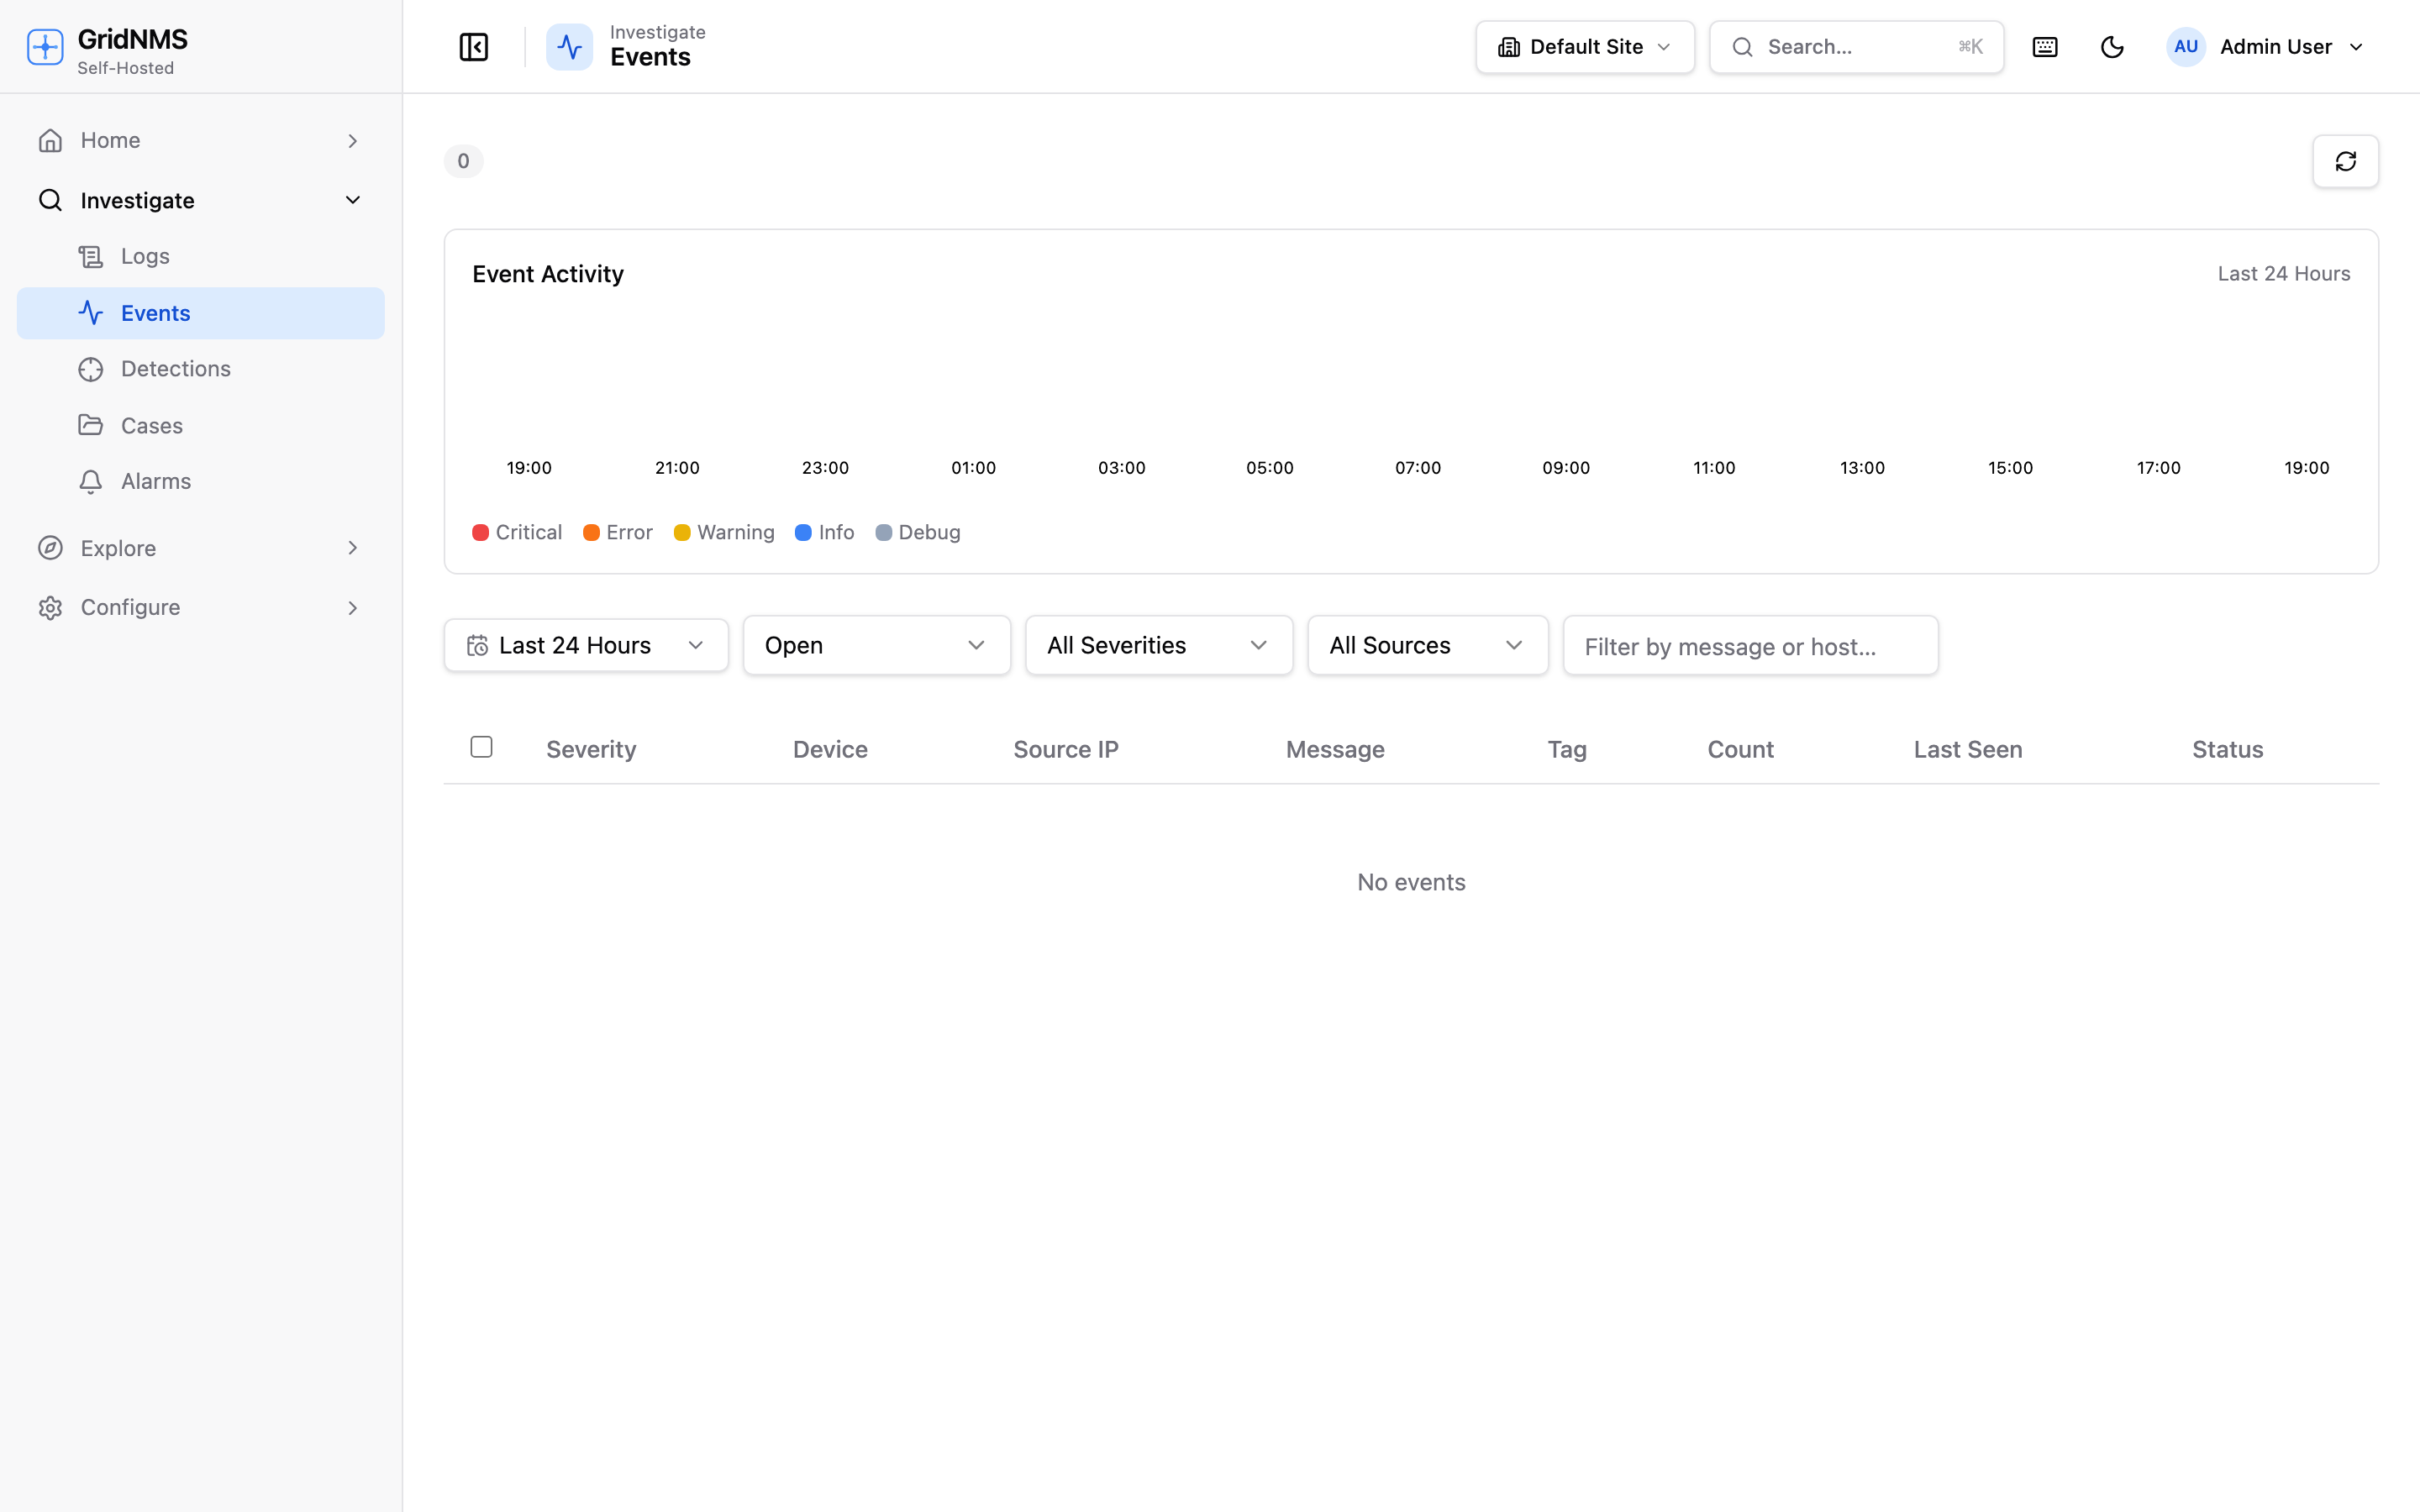Go to Detections in the sidebar
The image size is (2420, 1512).
click(x=176, y=369)
